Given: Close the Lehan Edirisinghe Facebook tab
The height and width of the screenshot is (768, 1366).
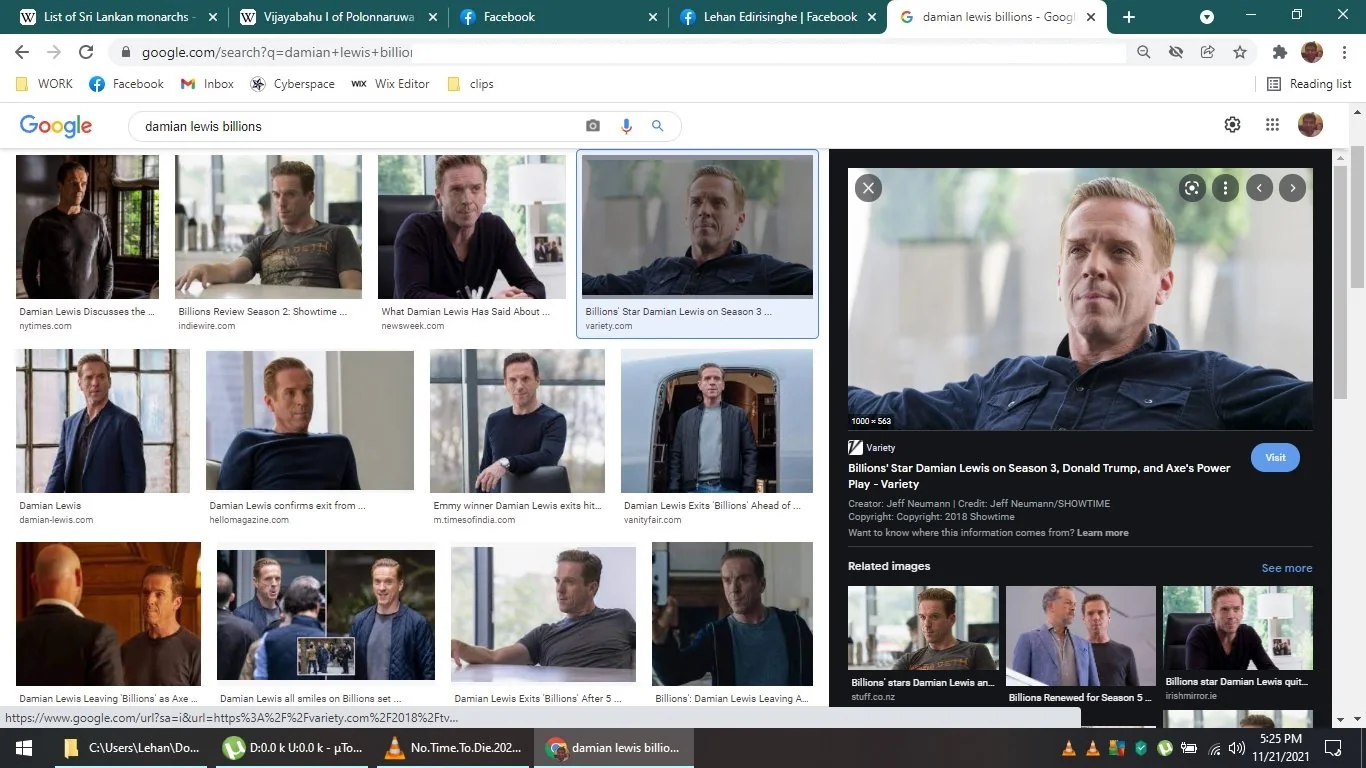Looking at the screenshot, I should click(x=871, y=17).
